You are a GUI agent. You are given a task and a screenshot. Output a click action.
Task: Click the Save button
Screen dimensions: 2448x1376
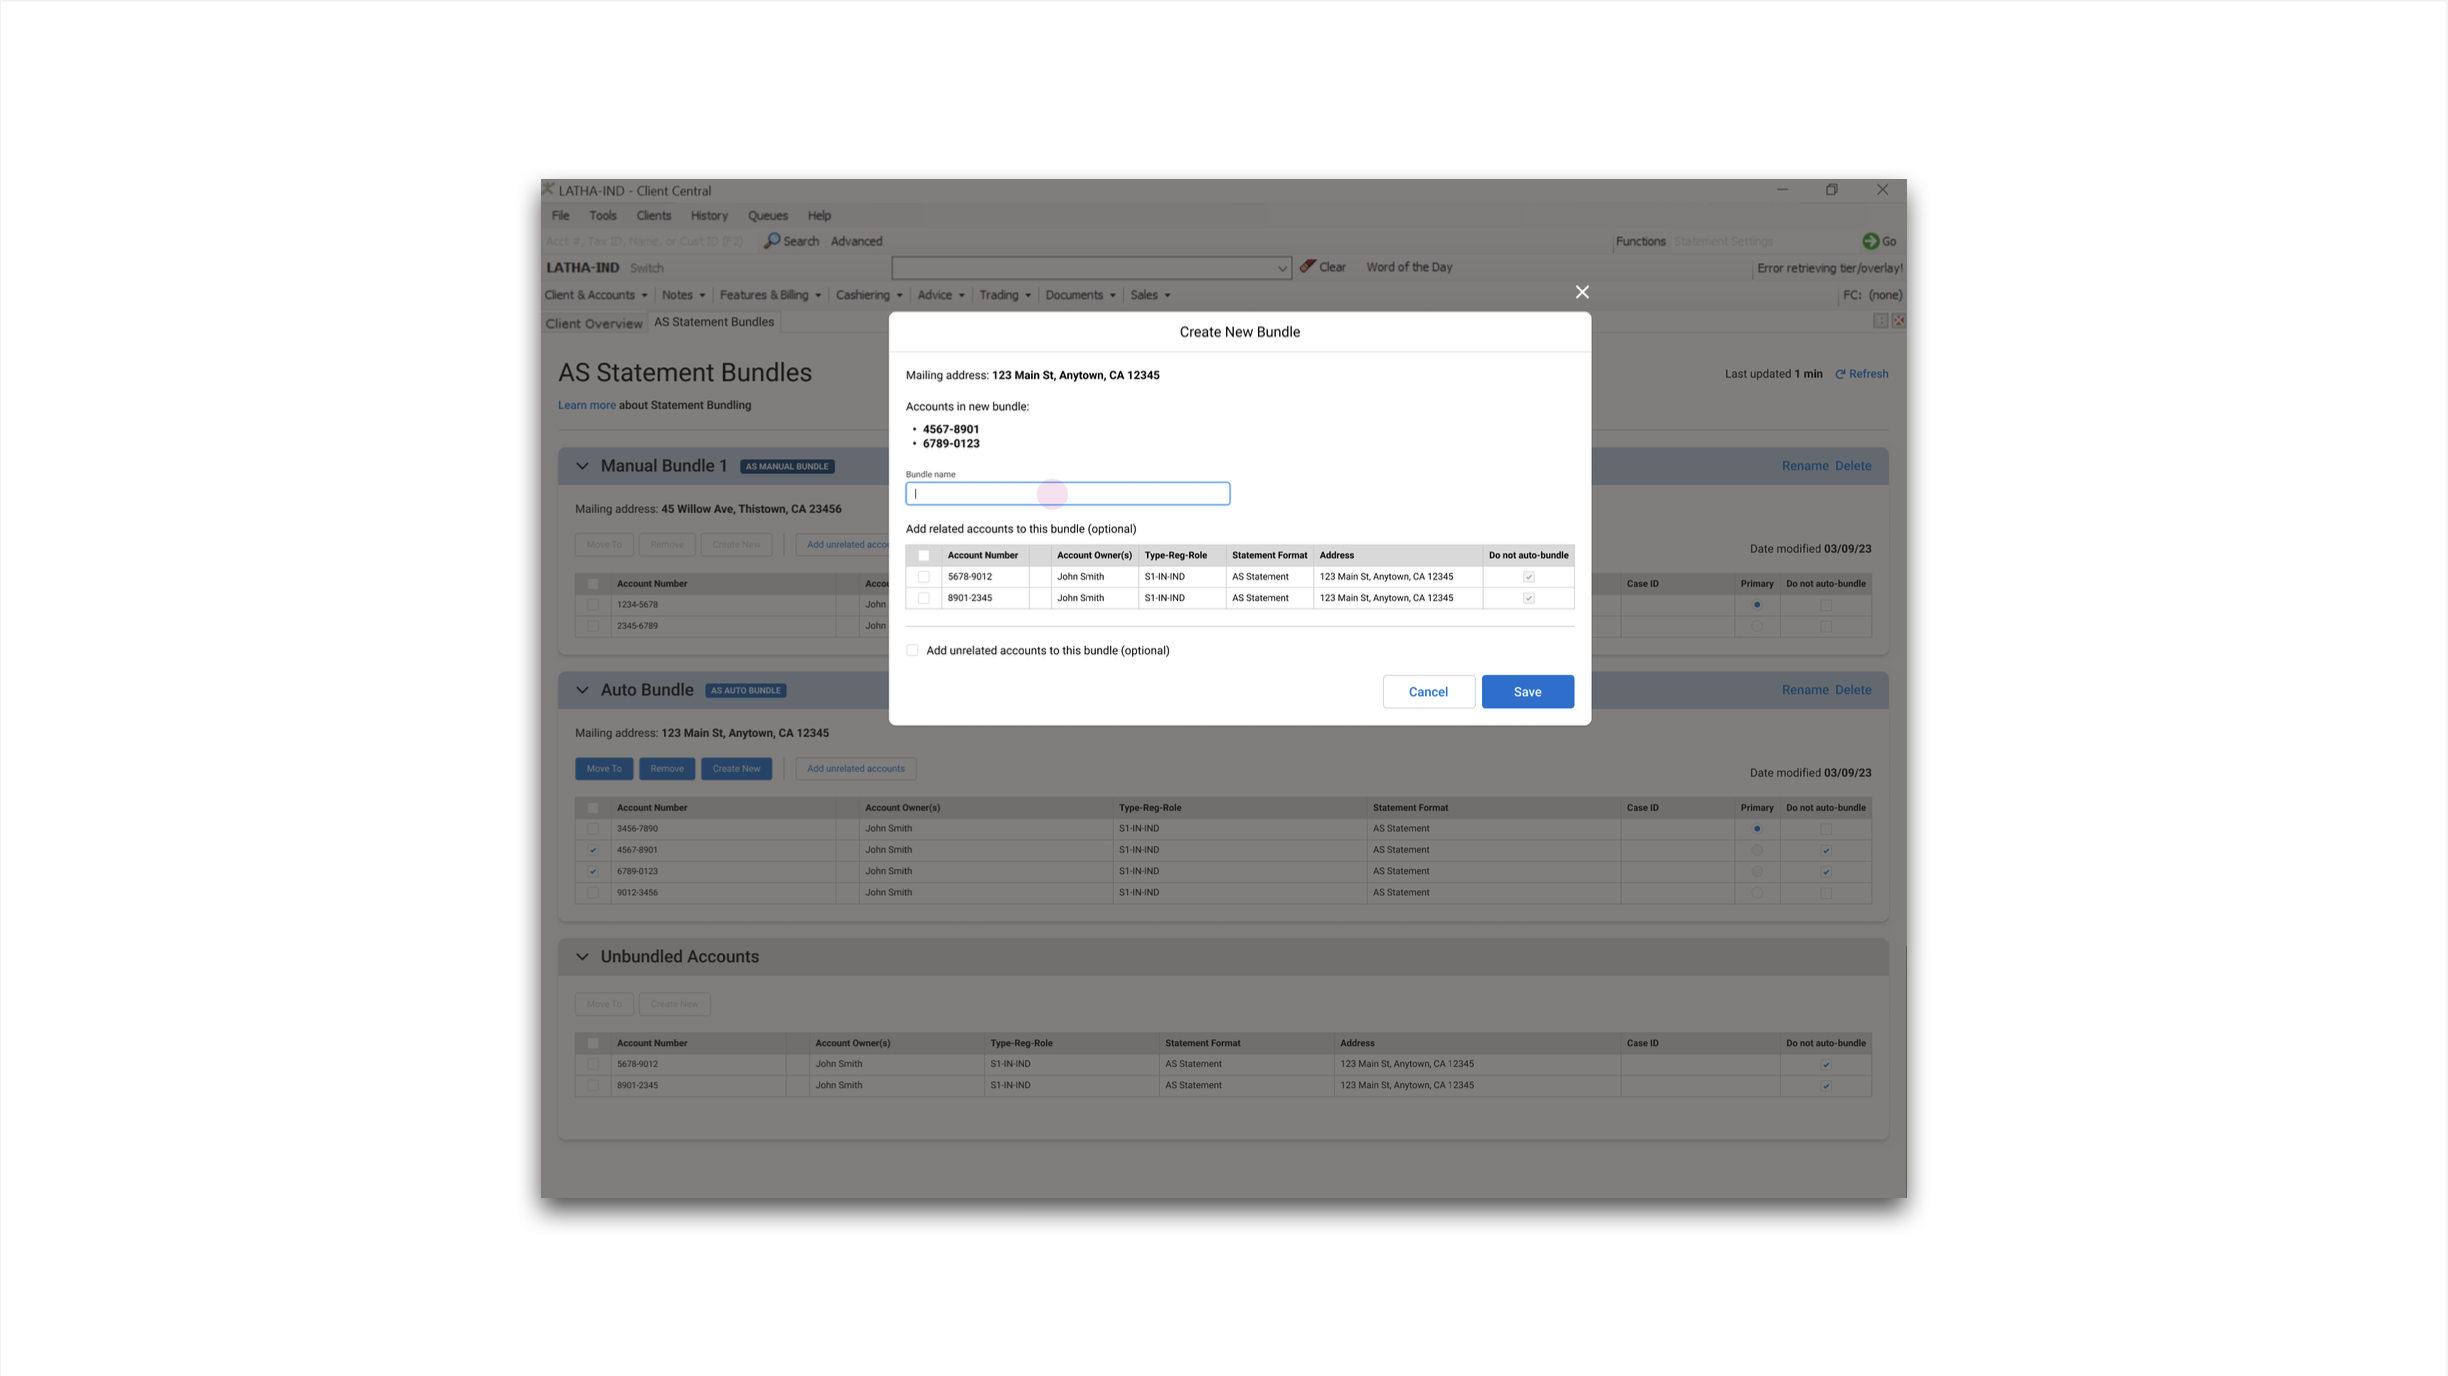(x=1527, y=692)
